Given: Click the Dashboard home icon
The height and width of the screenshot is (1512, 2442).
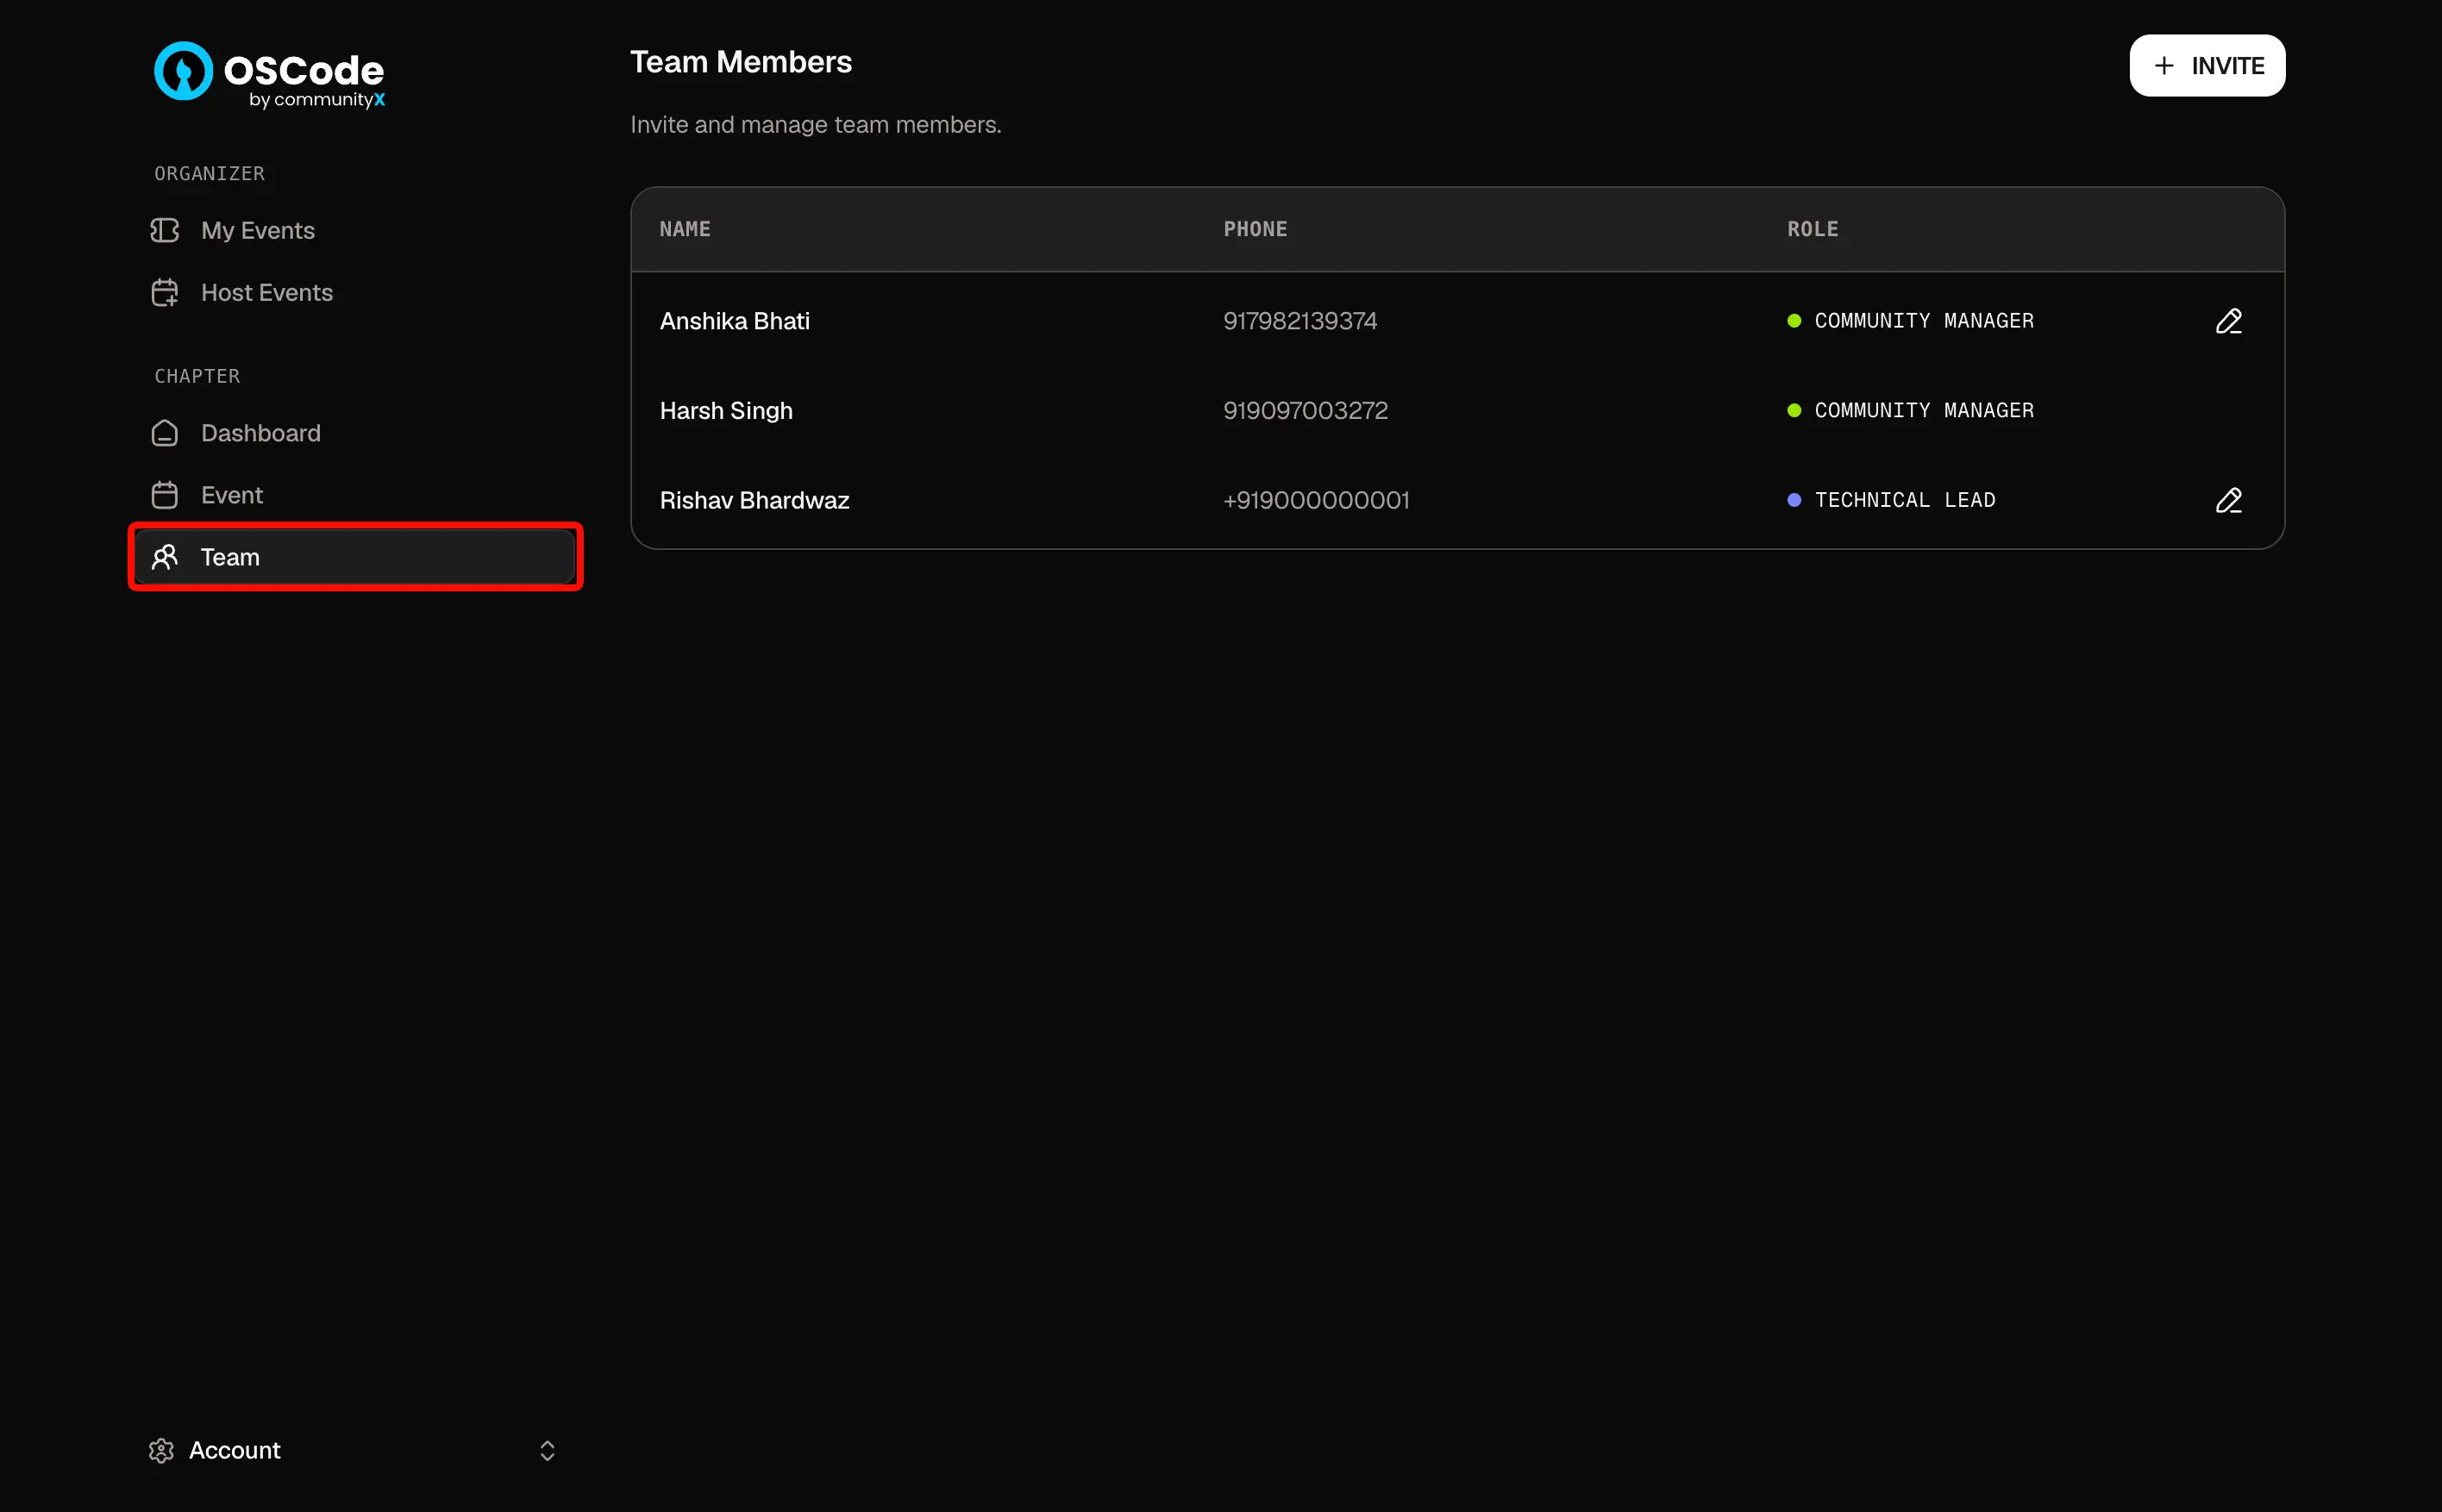Looking at the screenshot, I should [165, 433].
